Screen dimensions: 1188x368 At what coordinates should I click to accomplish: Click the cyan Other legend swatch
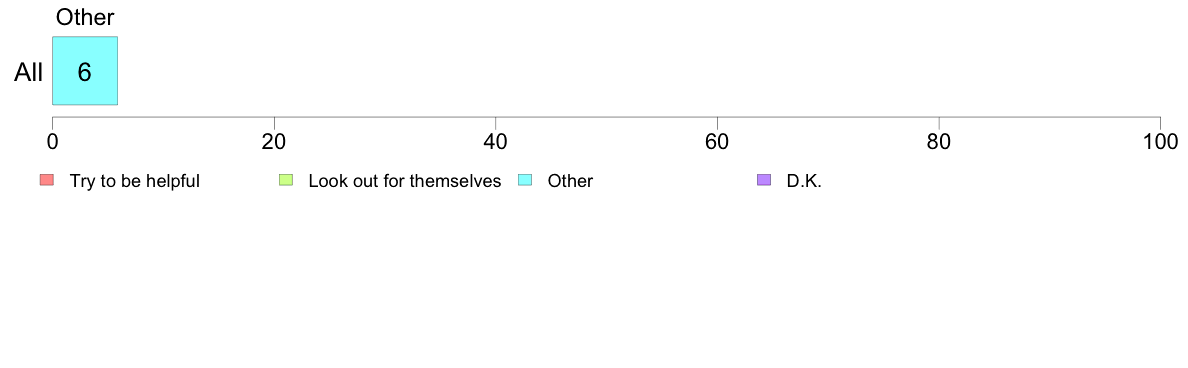(524, 180)
